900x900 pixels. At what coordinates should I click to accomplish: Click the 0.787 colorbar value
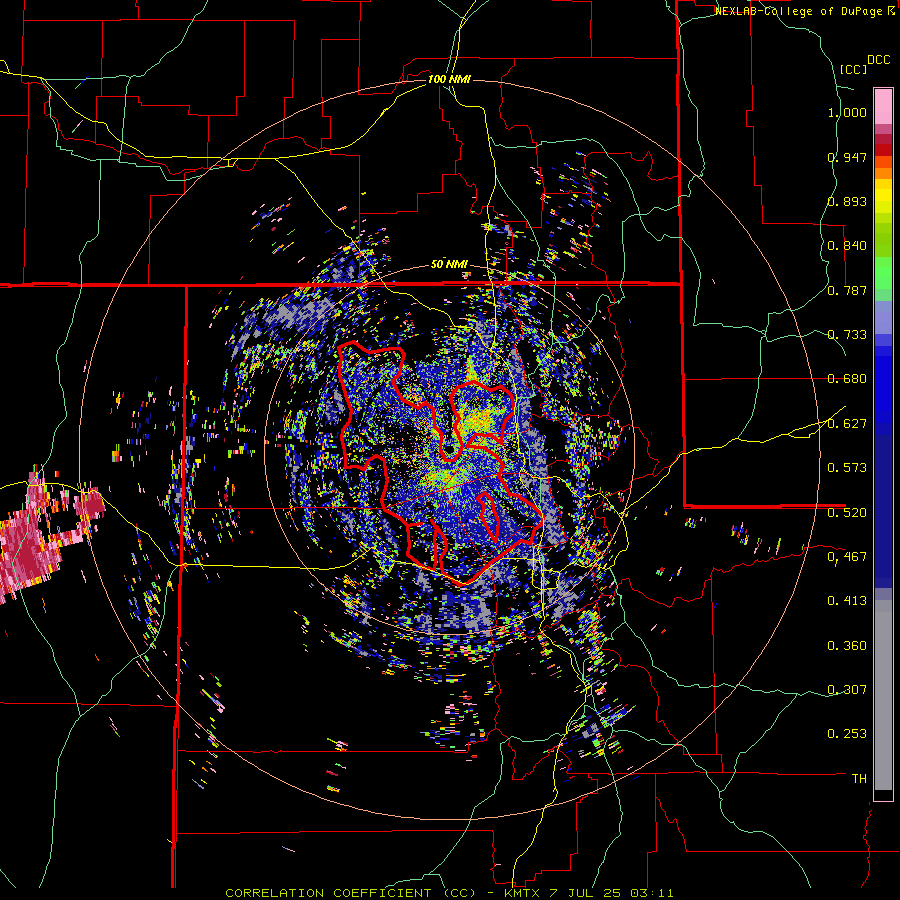(x=847, y=290)
